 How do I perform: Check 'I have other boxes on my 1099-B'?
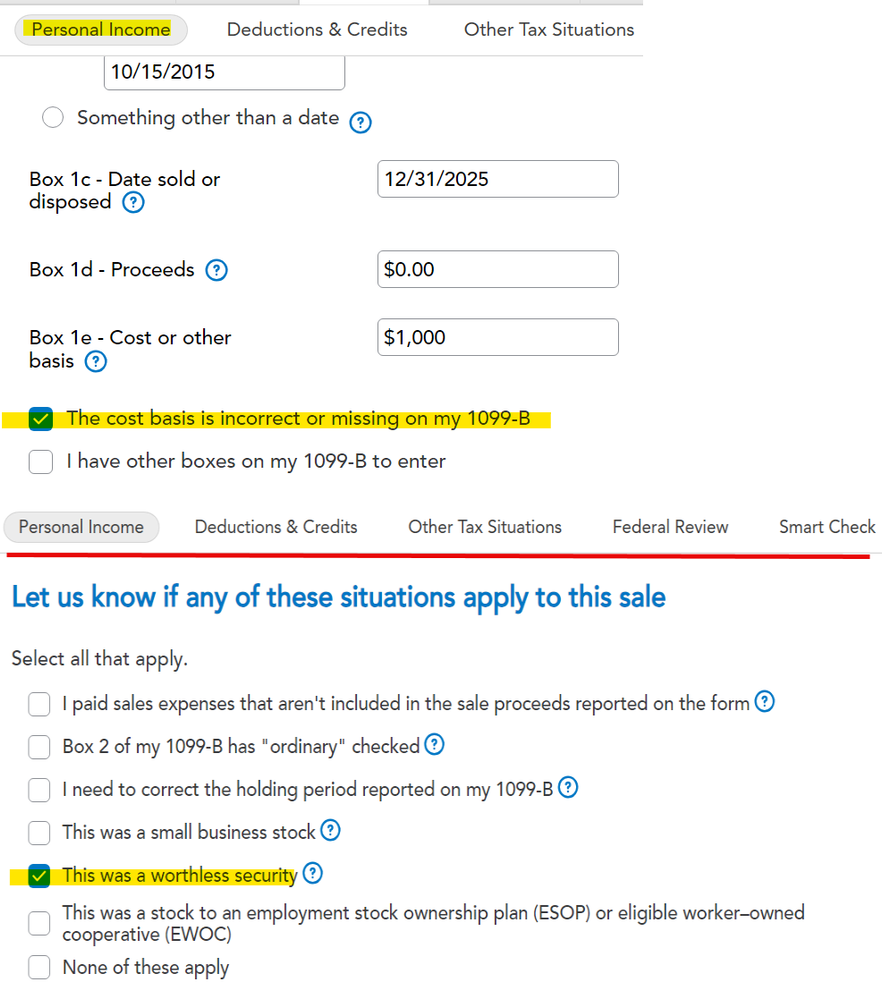coord(40,462)
